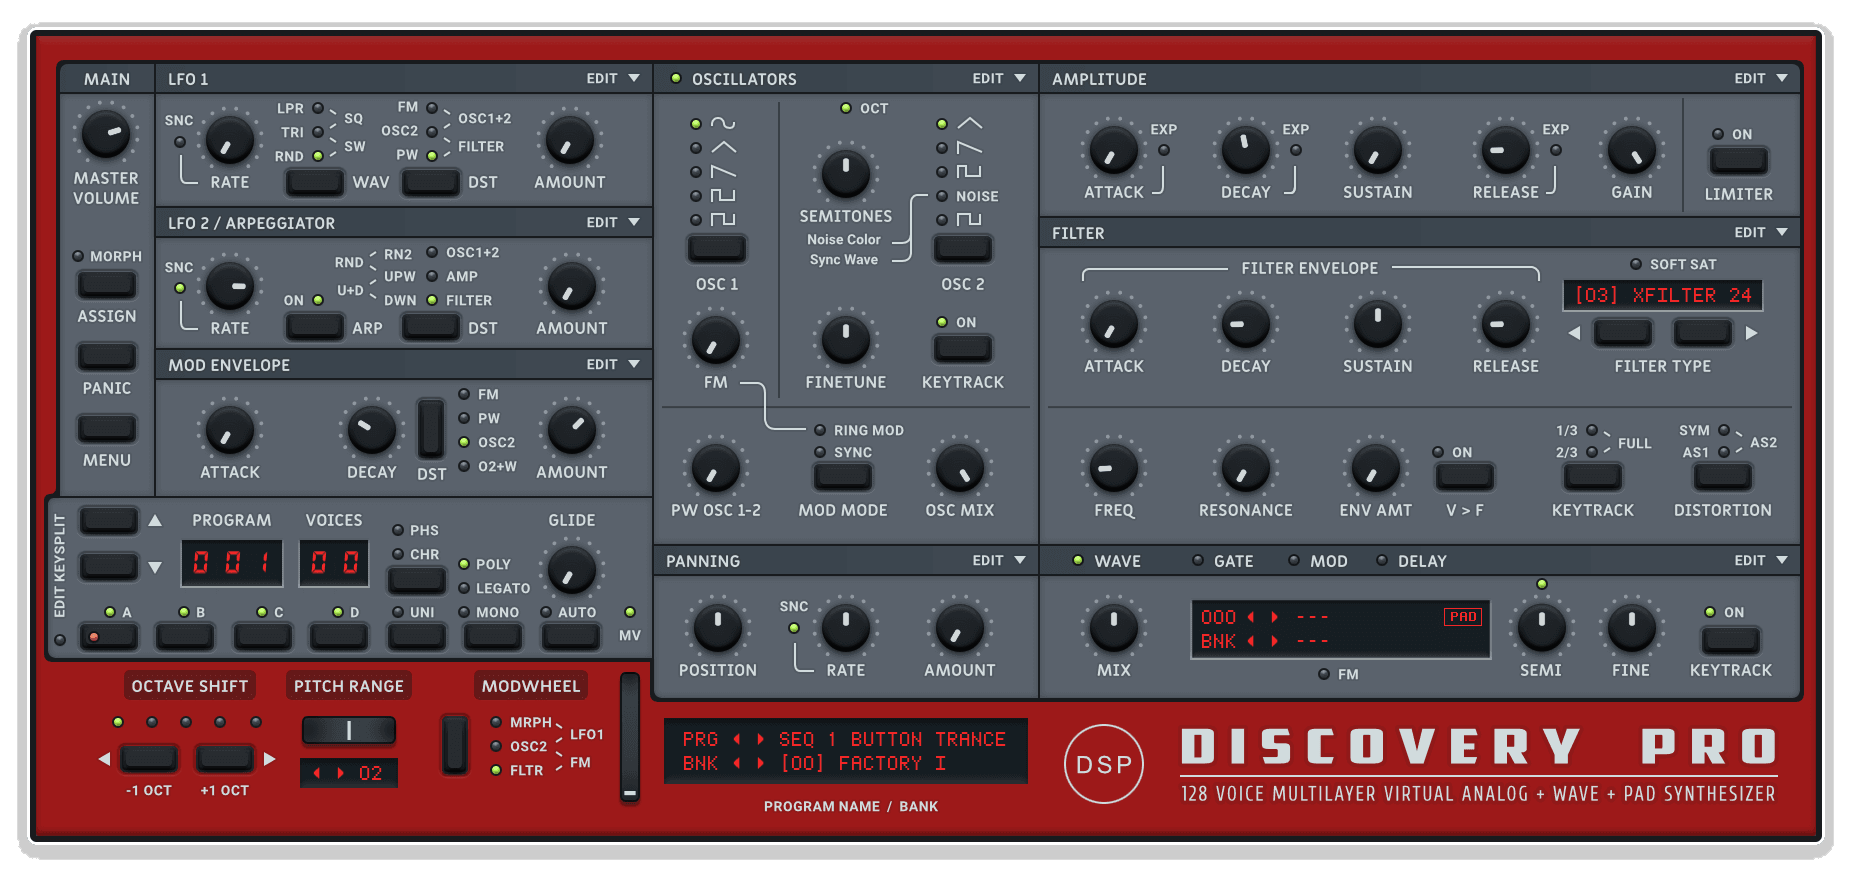This screenshot has width=1852, height=872.
Task: Click program name SEQ 1 BUTTON TRANCE
Action: [x=892, y=739]
